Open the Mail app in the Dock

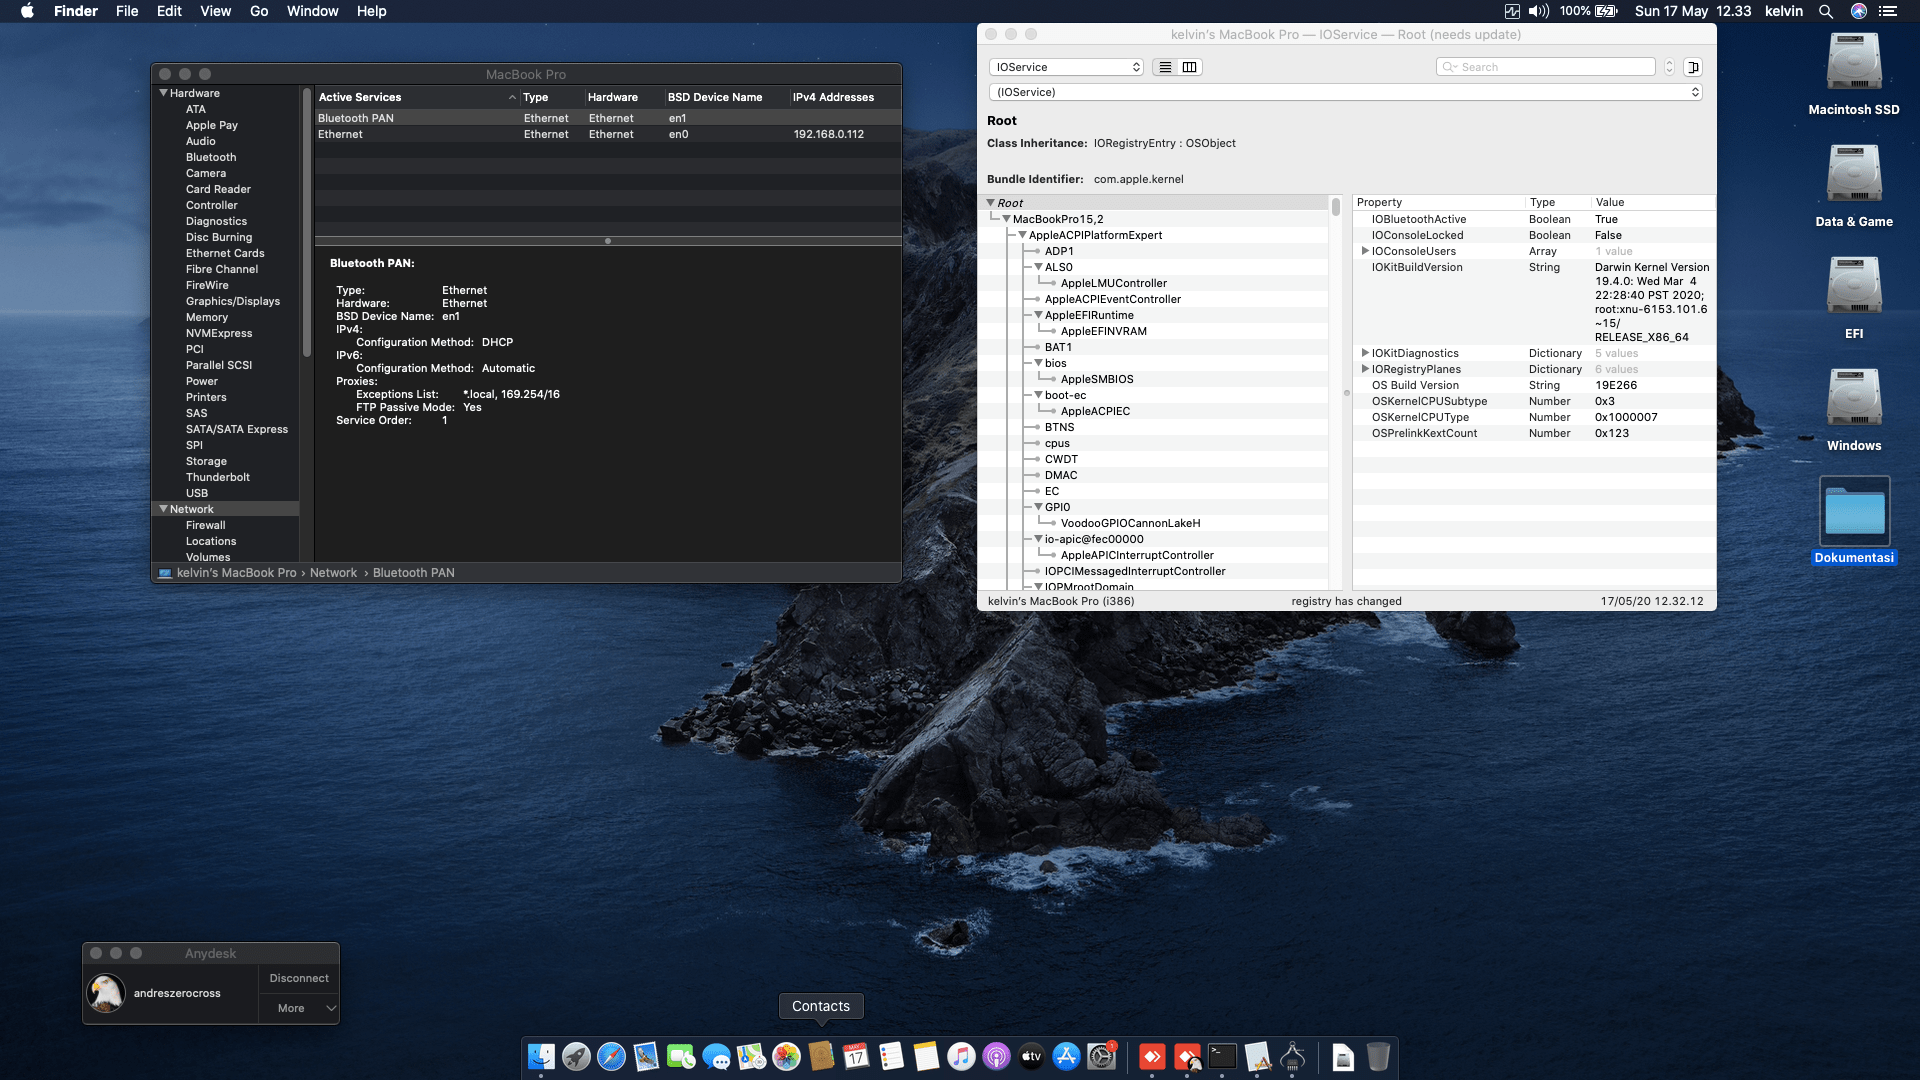[646, 1056]
